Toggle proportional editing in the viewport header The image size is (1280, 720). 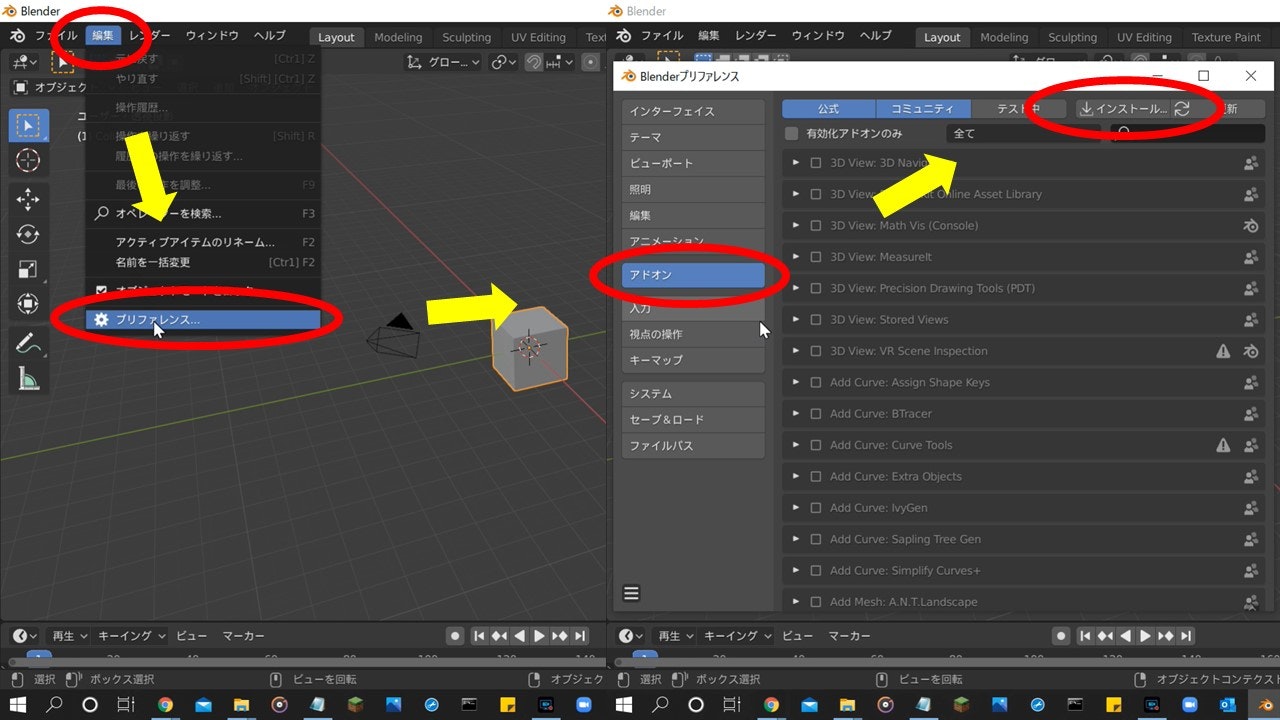coord(591,62)
